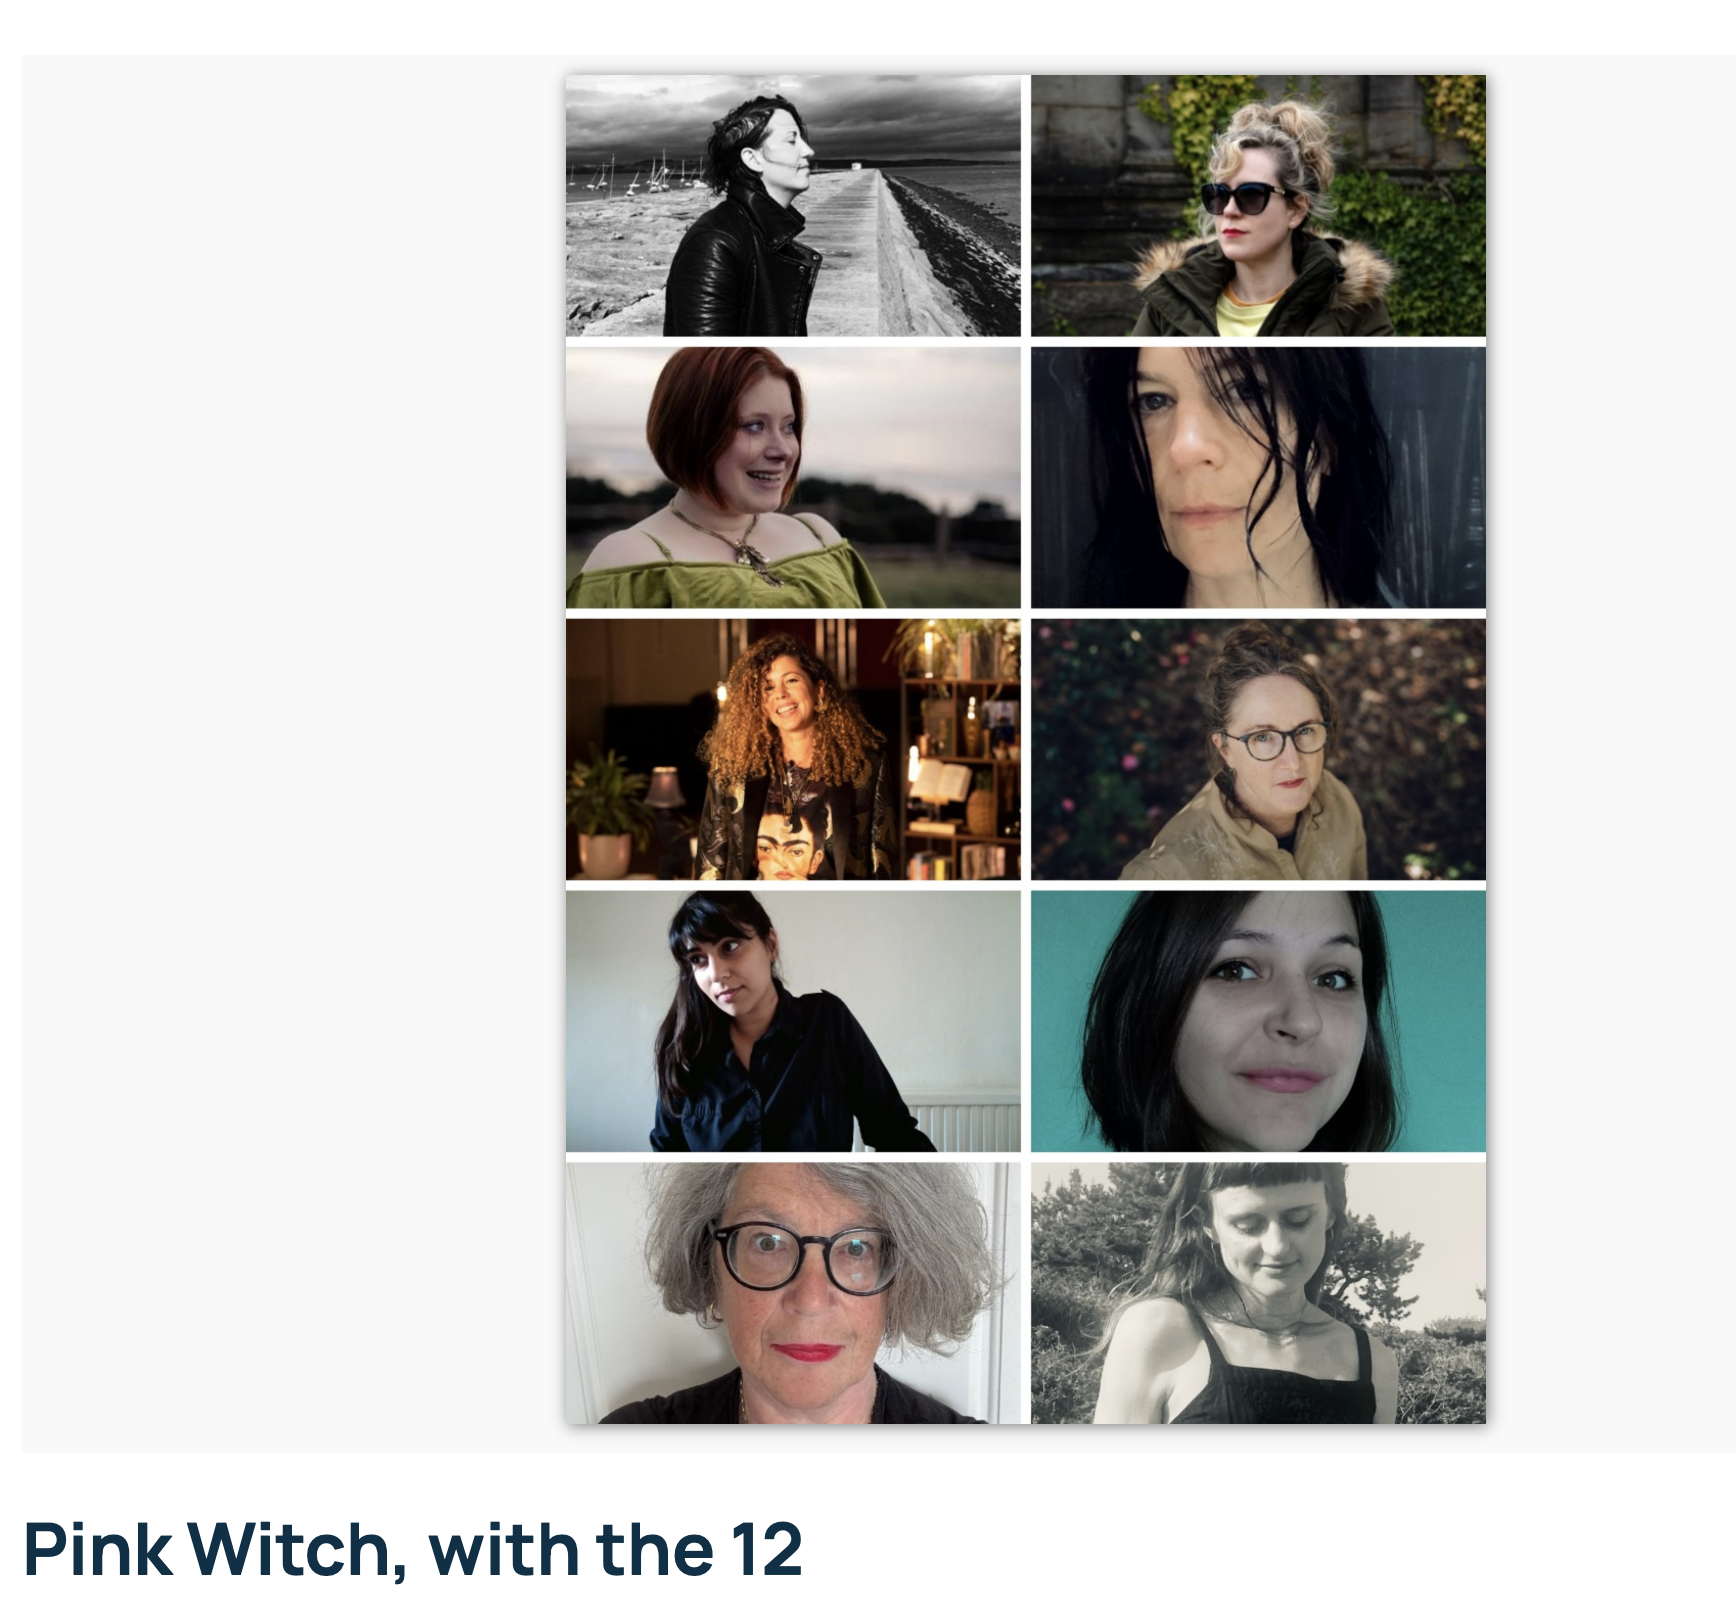This screenshot has height=1602, width=1736.
Task: Select the woman with glasses and beige jacket
Action: [1258, 749]
